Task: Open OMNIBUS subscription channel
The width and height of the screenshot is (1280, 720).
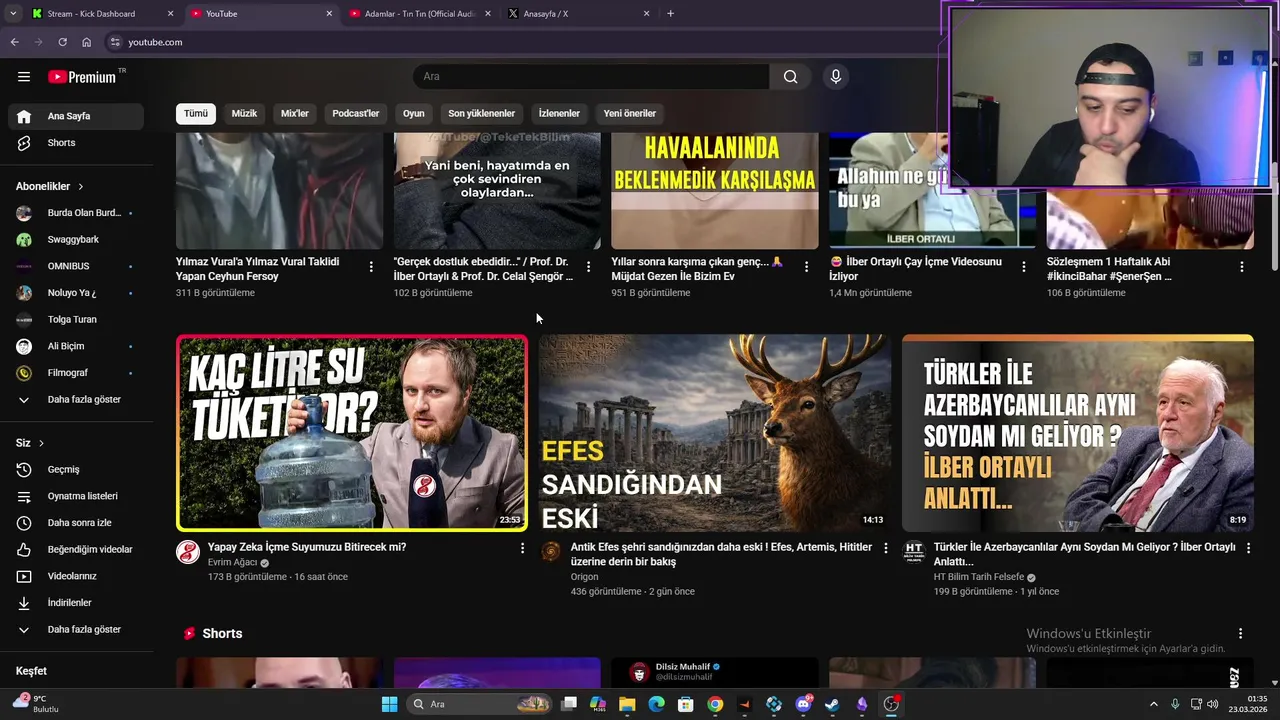Action: (76, 266)
